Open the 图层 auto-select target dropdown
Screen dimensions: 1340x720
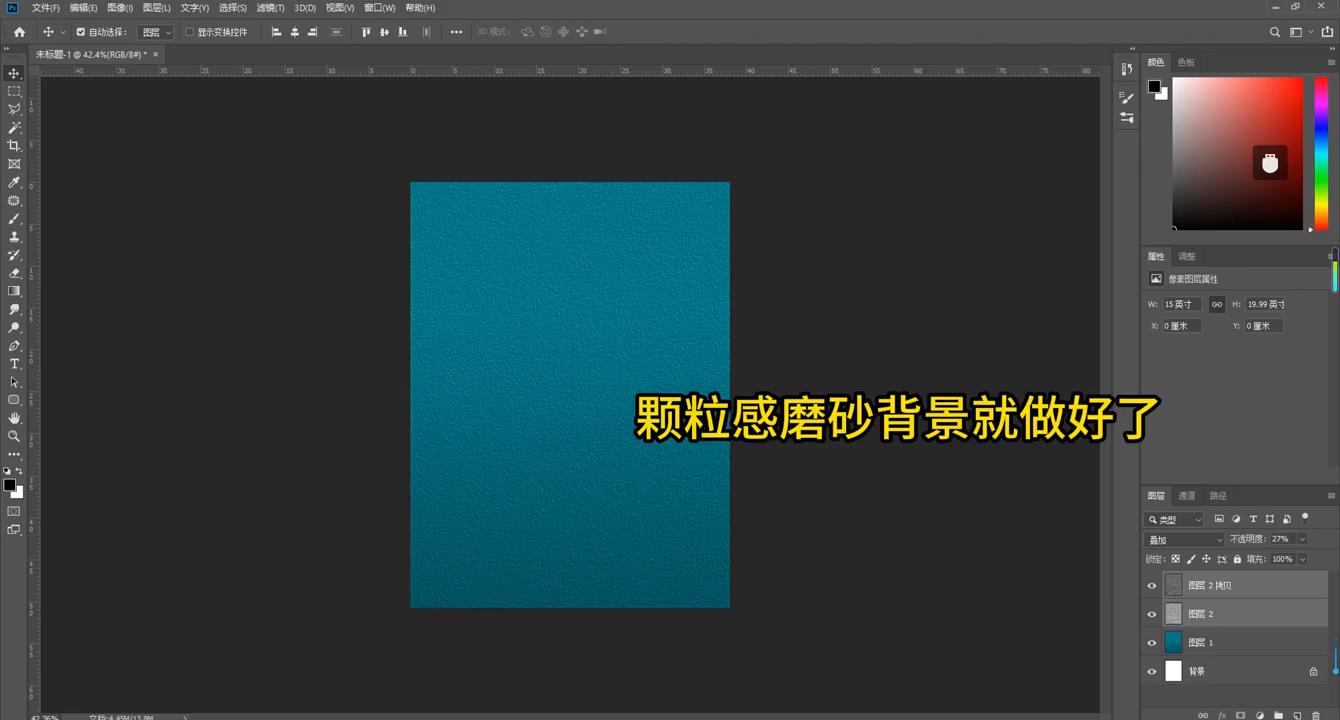155,32
